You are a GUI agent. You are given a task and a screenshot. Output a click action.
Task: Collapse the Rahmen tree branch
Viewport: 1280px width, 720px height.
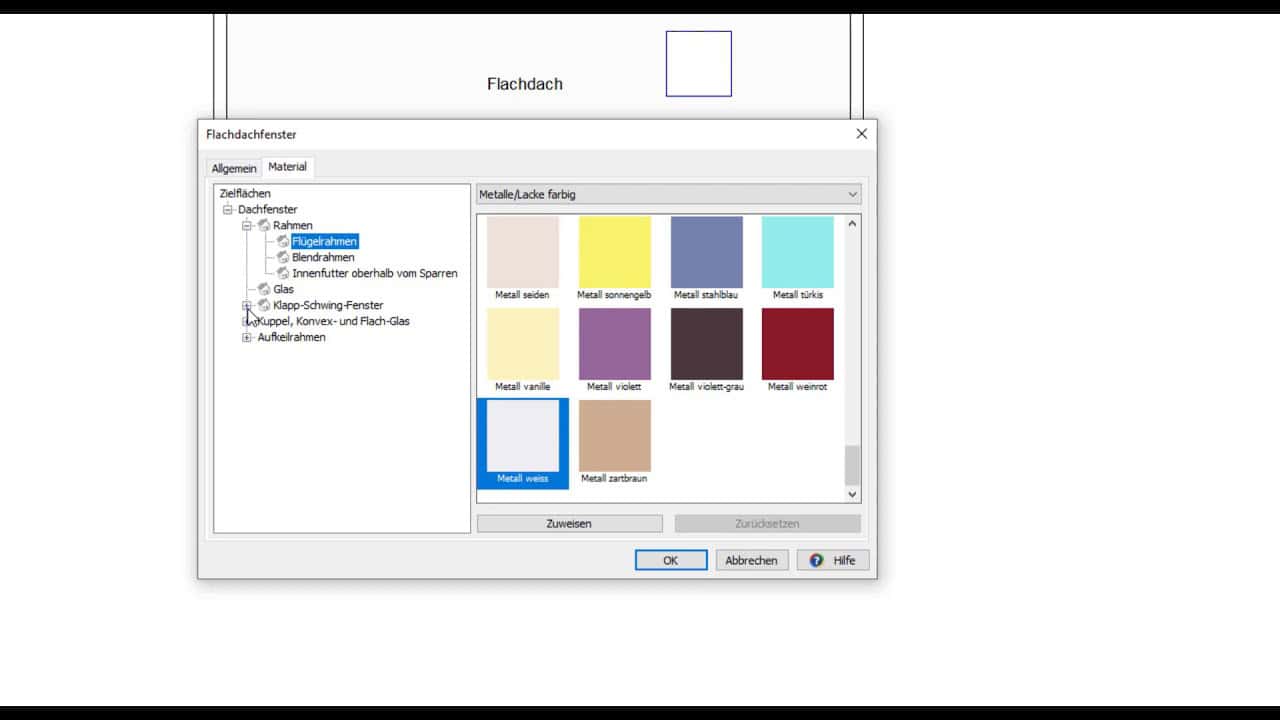point(247,225)
